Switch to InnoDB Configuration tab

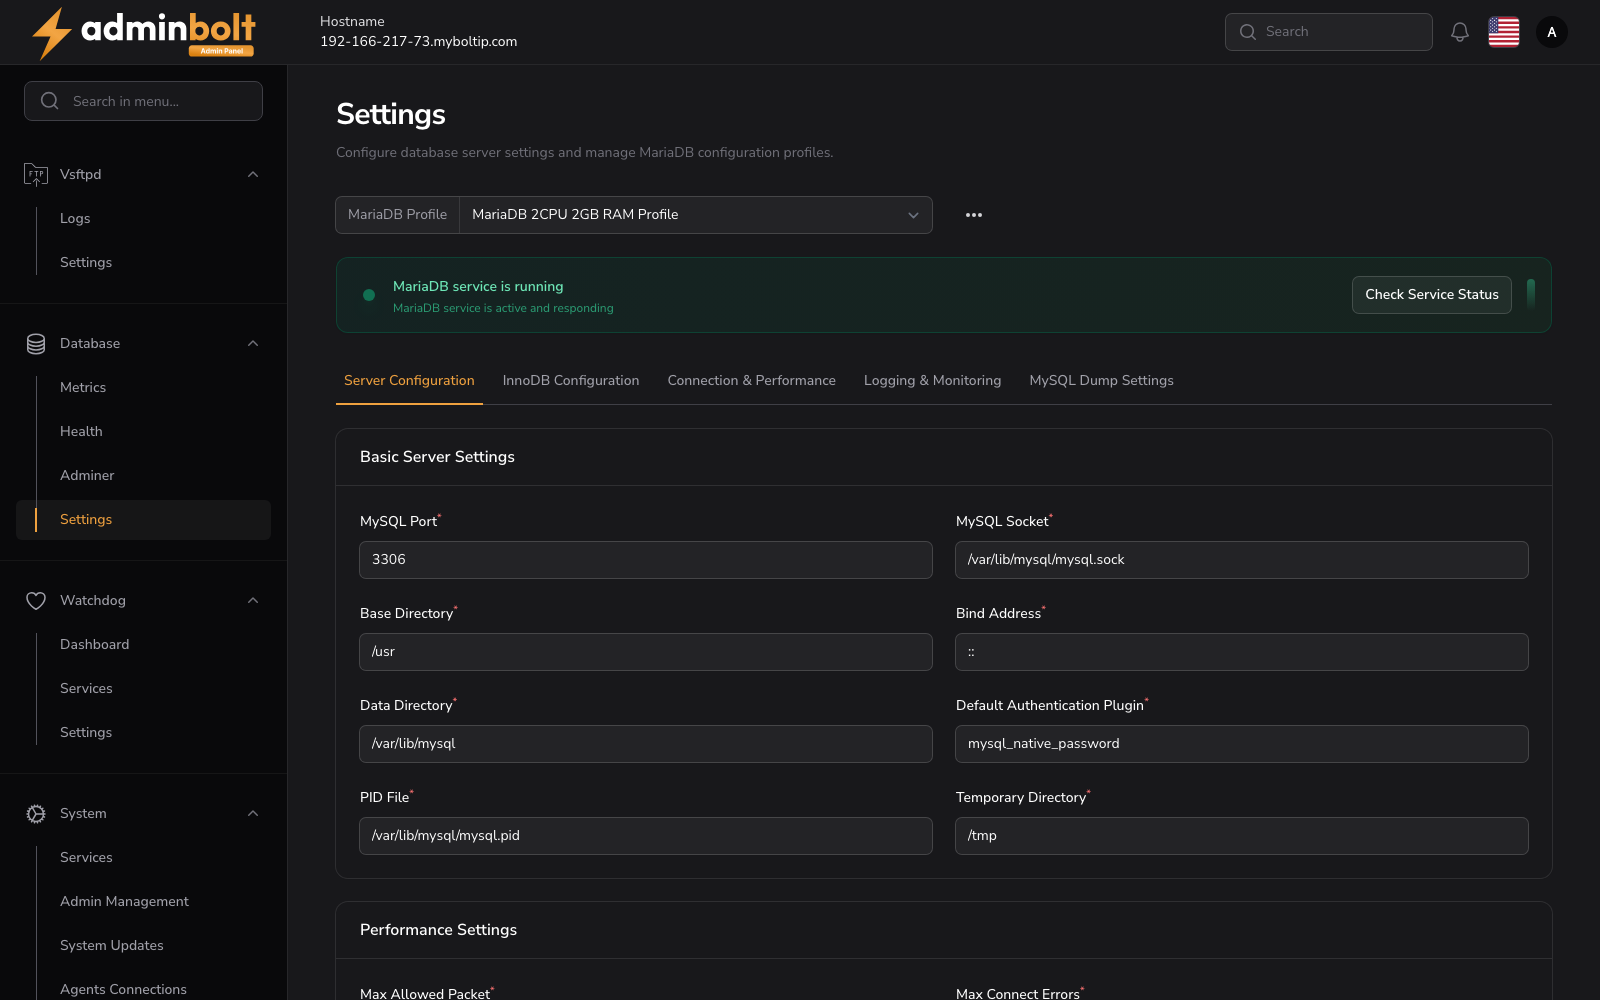pyautogui.click(x=571, y=380)
